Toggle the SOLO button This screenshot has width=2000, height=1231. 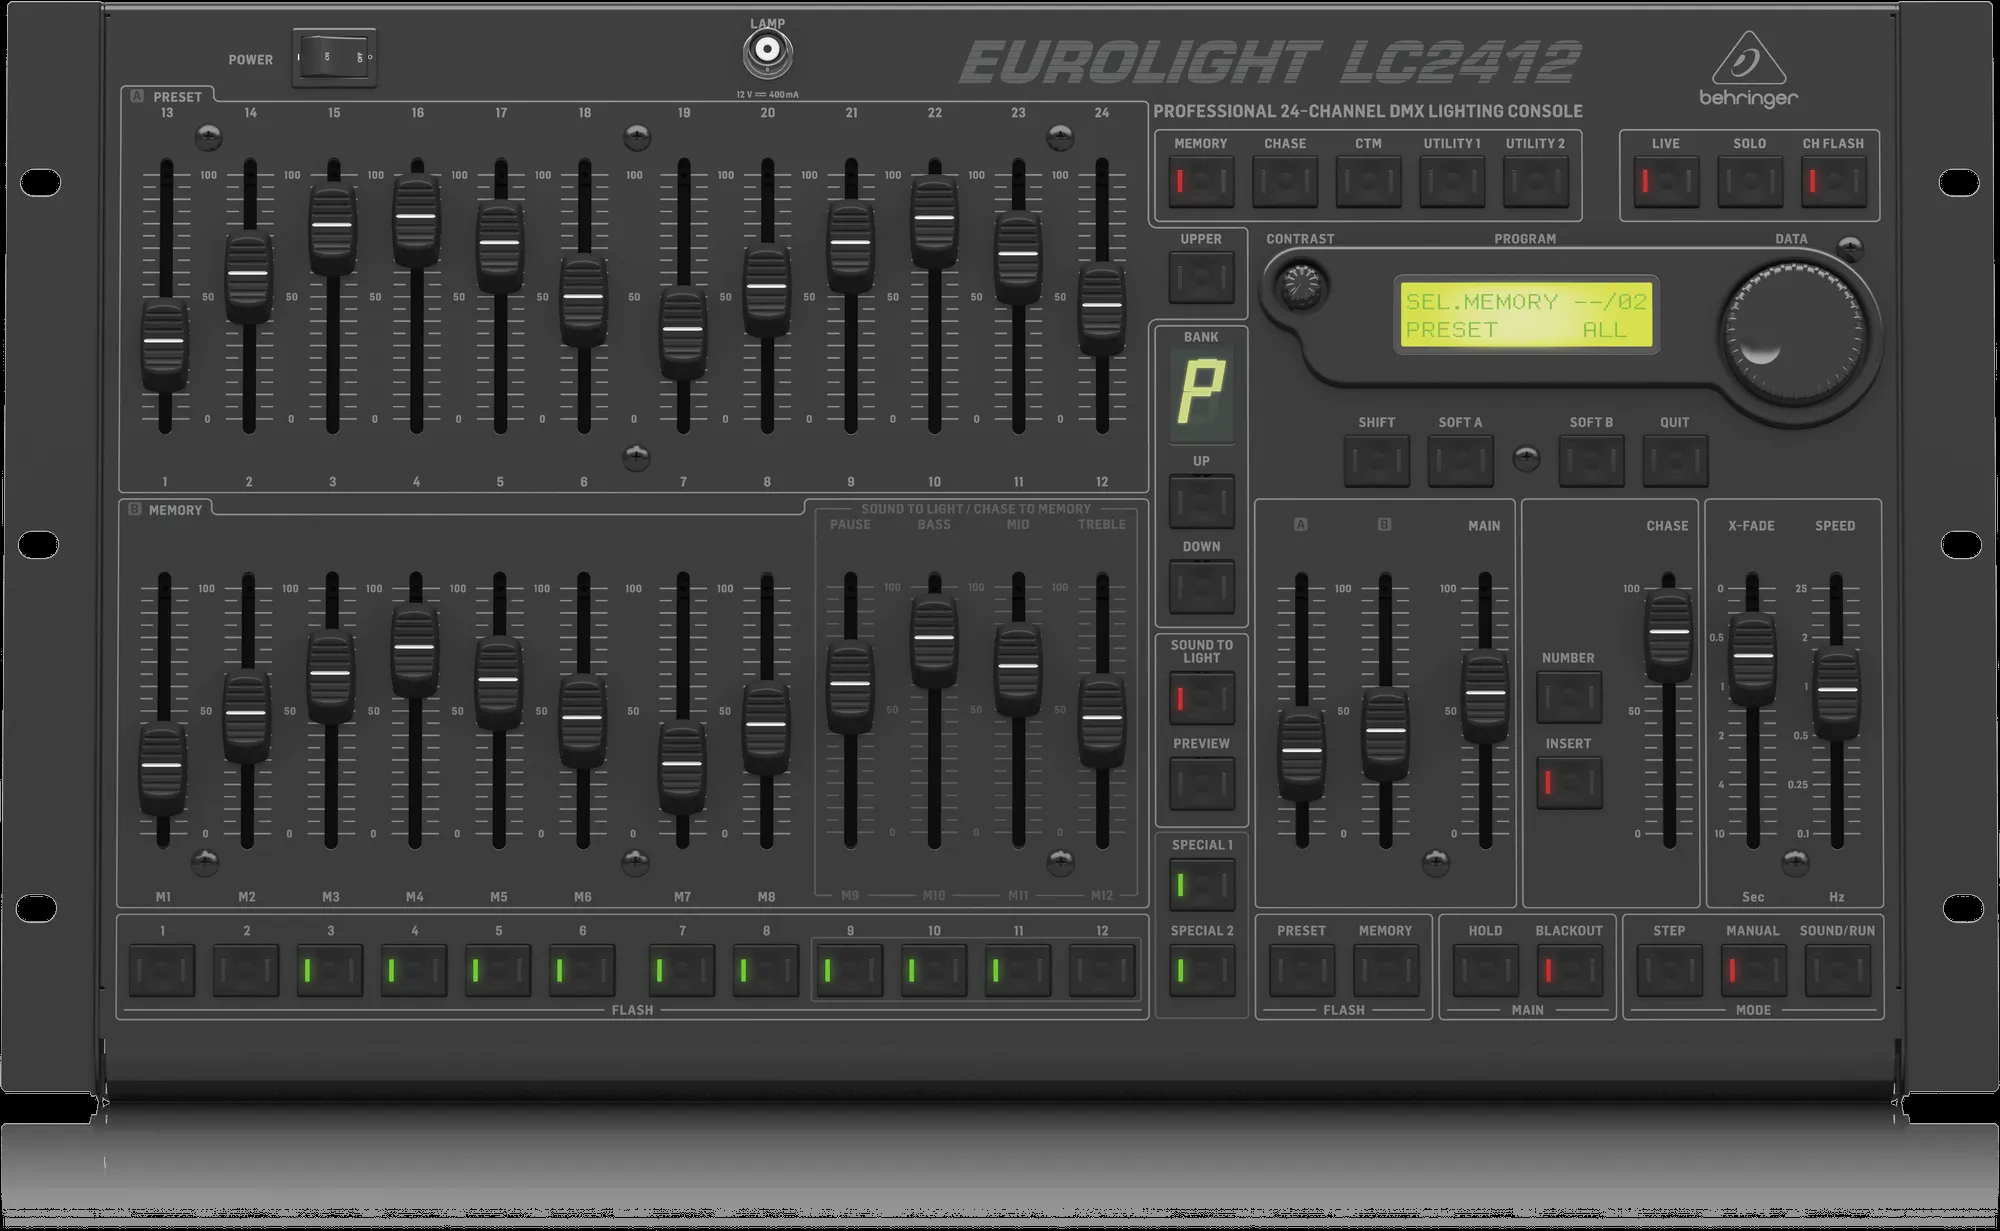pos(1750,181)
